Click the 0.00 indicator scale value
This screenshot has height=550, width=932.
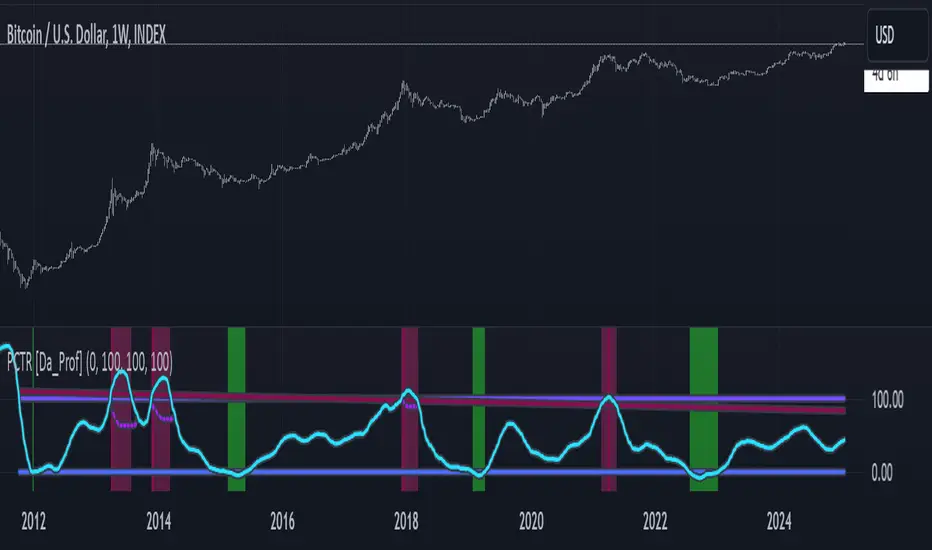coord(881,473)
